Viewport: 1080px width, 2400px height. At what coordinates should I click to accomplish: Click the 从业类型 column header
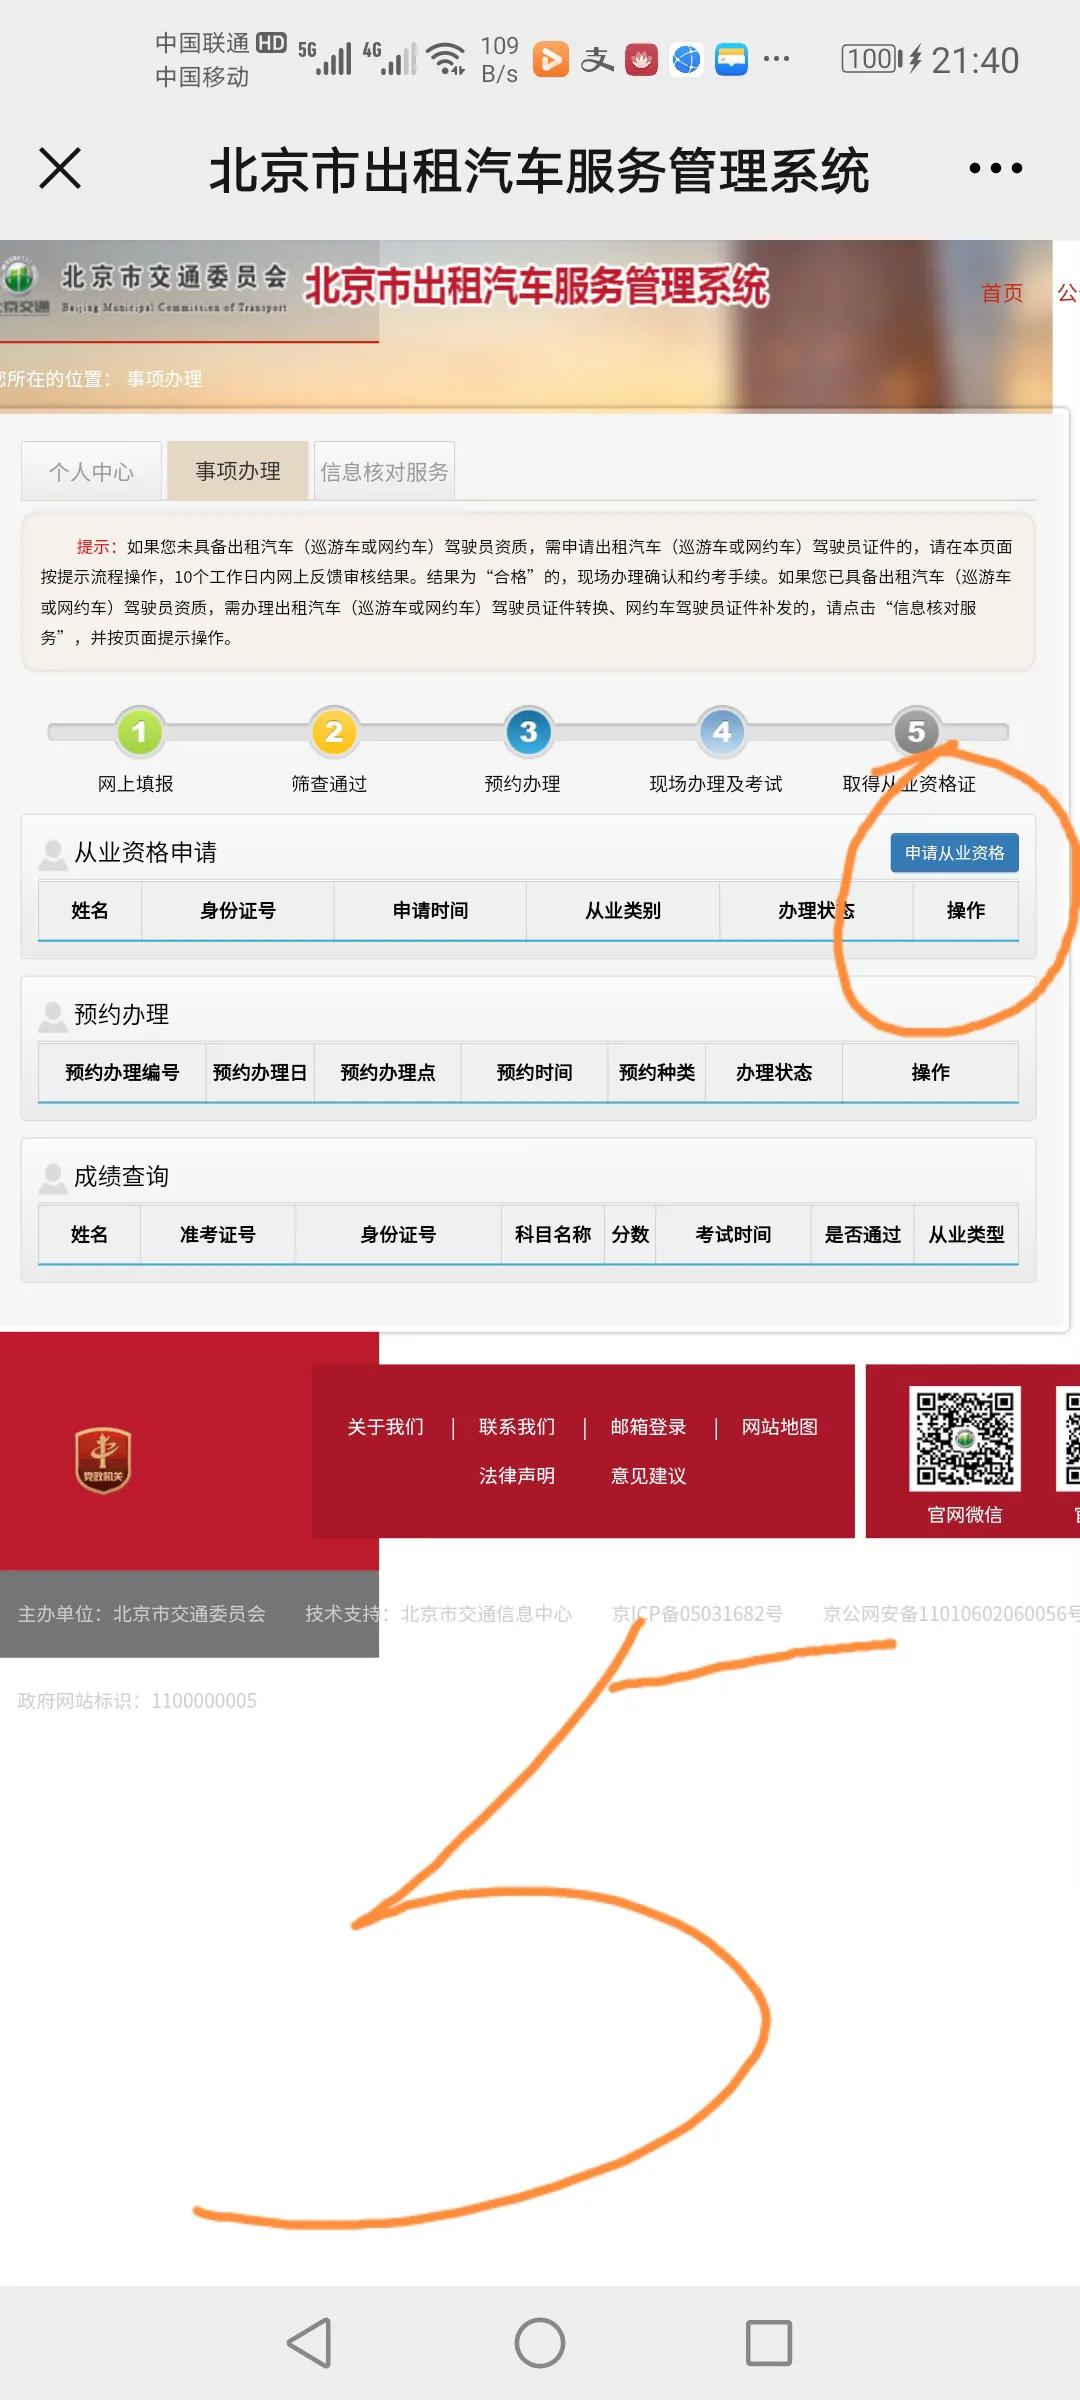point(966,1235)
